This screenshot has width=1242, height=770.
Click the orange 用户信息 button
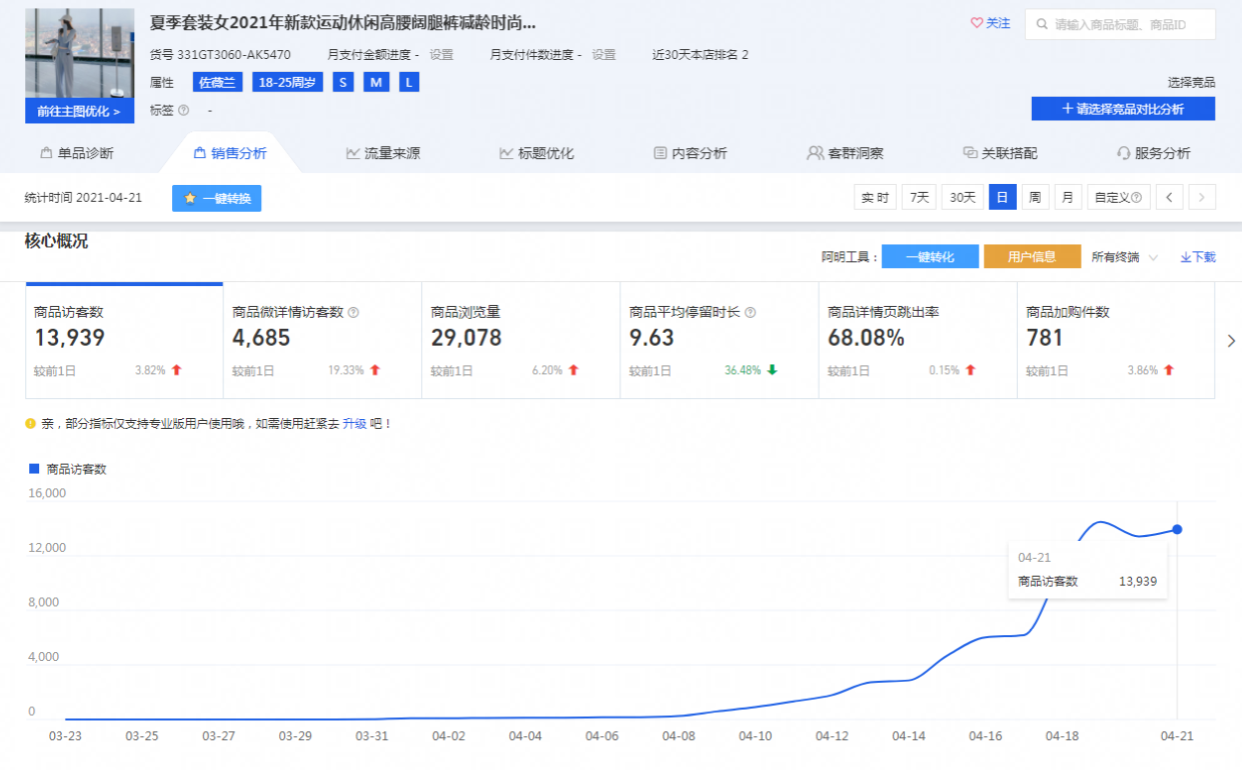(x=1032, y=257)
